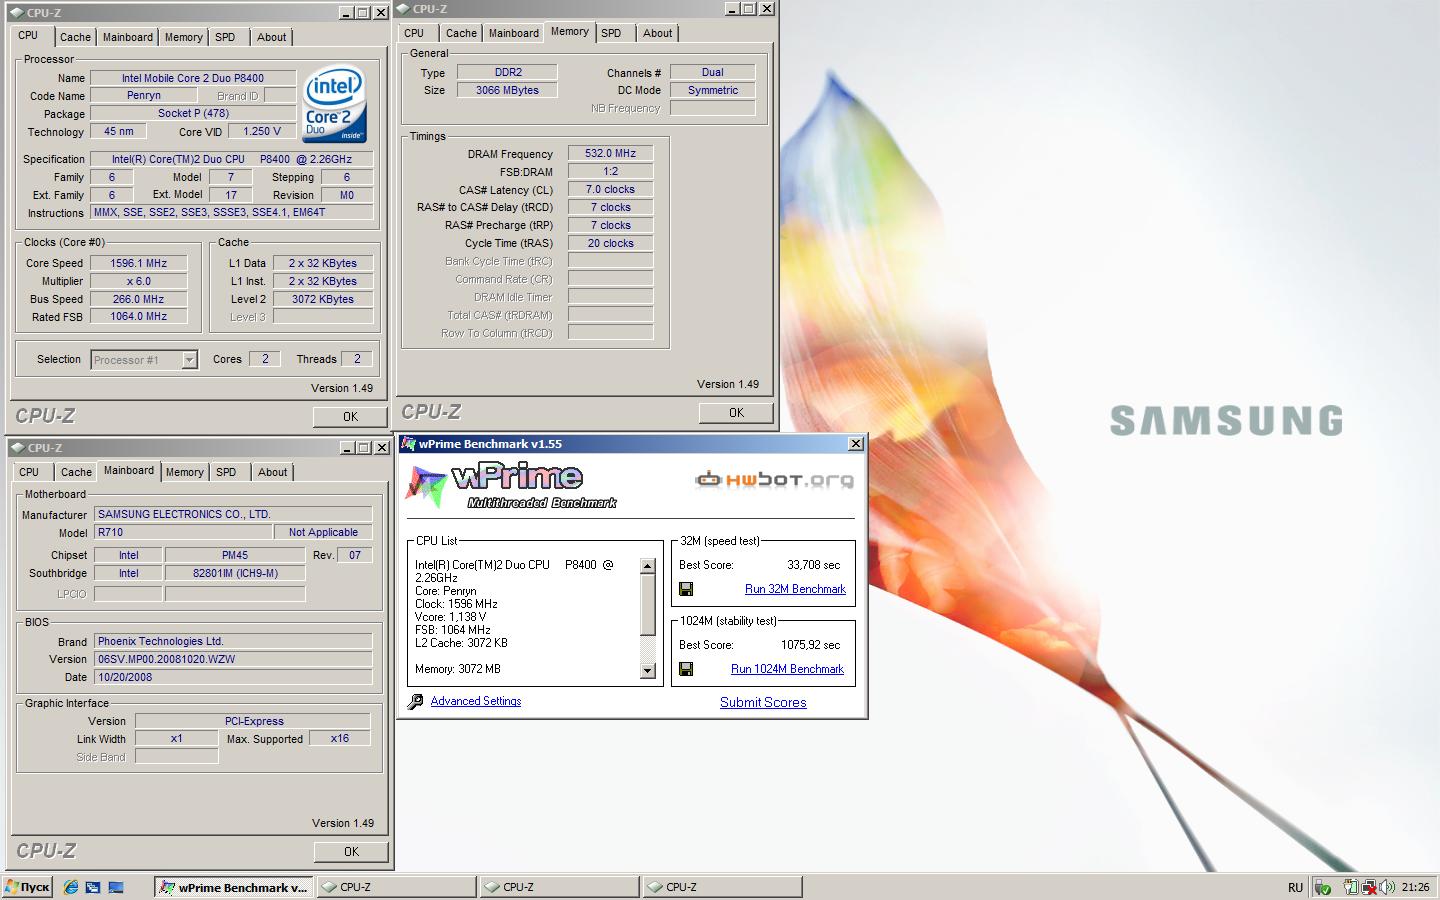Image resolution: width=1440 pixels, height=900 pixels.
Task: Click the clock showing 21:26
Action: (1415, 887)
